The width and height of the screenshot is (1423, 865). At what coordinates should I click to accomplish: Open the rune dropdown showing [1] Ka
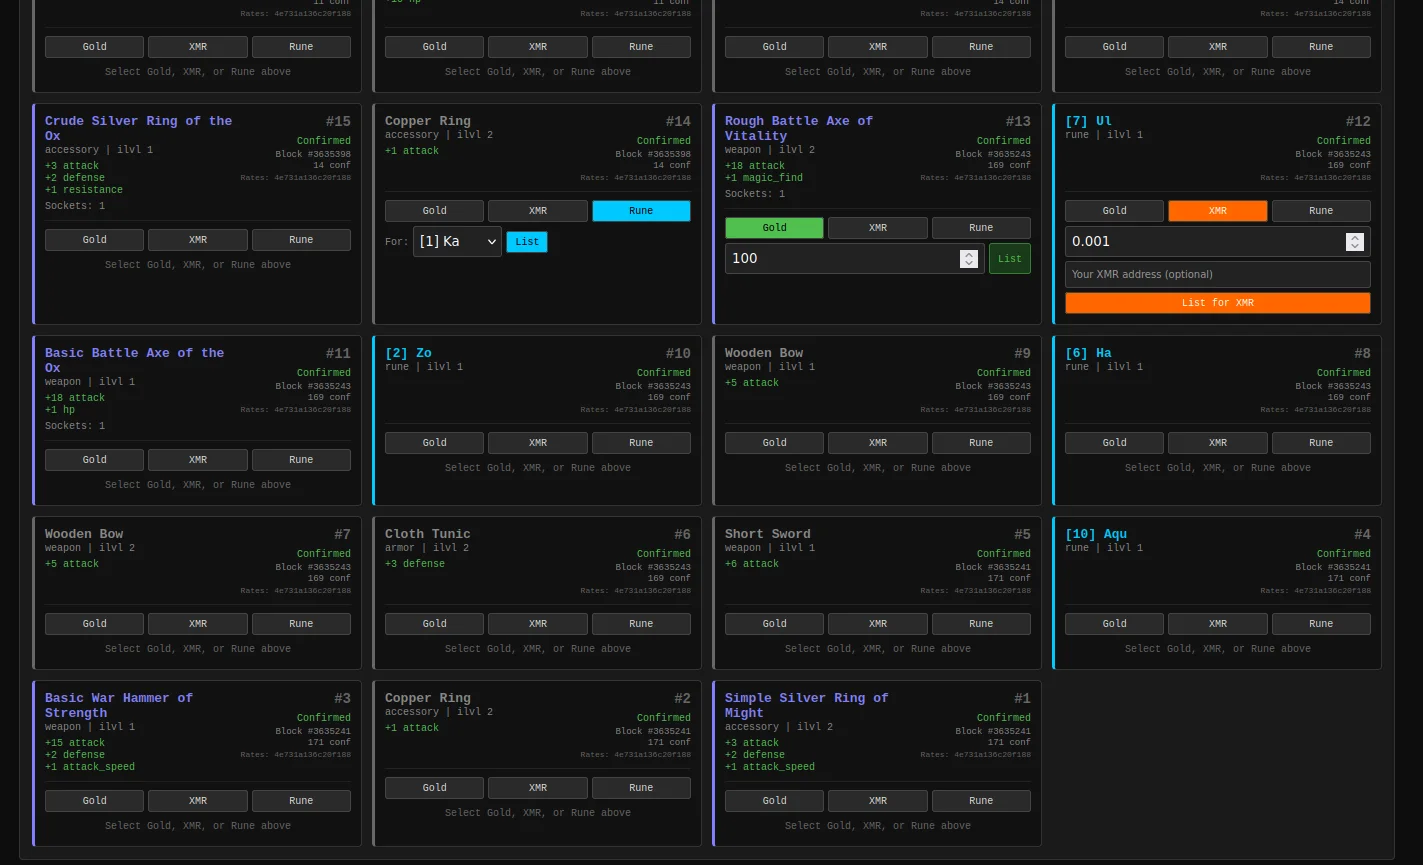[x=457, y=242]
